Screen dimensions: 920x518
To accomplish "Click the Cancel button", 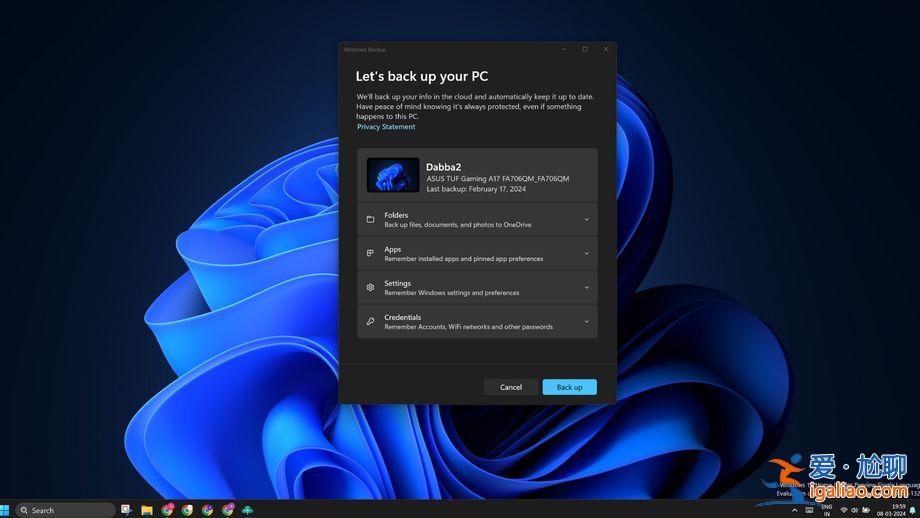I will pos(510,387).
